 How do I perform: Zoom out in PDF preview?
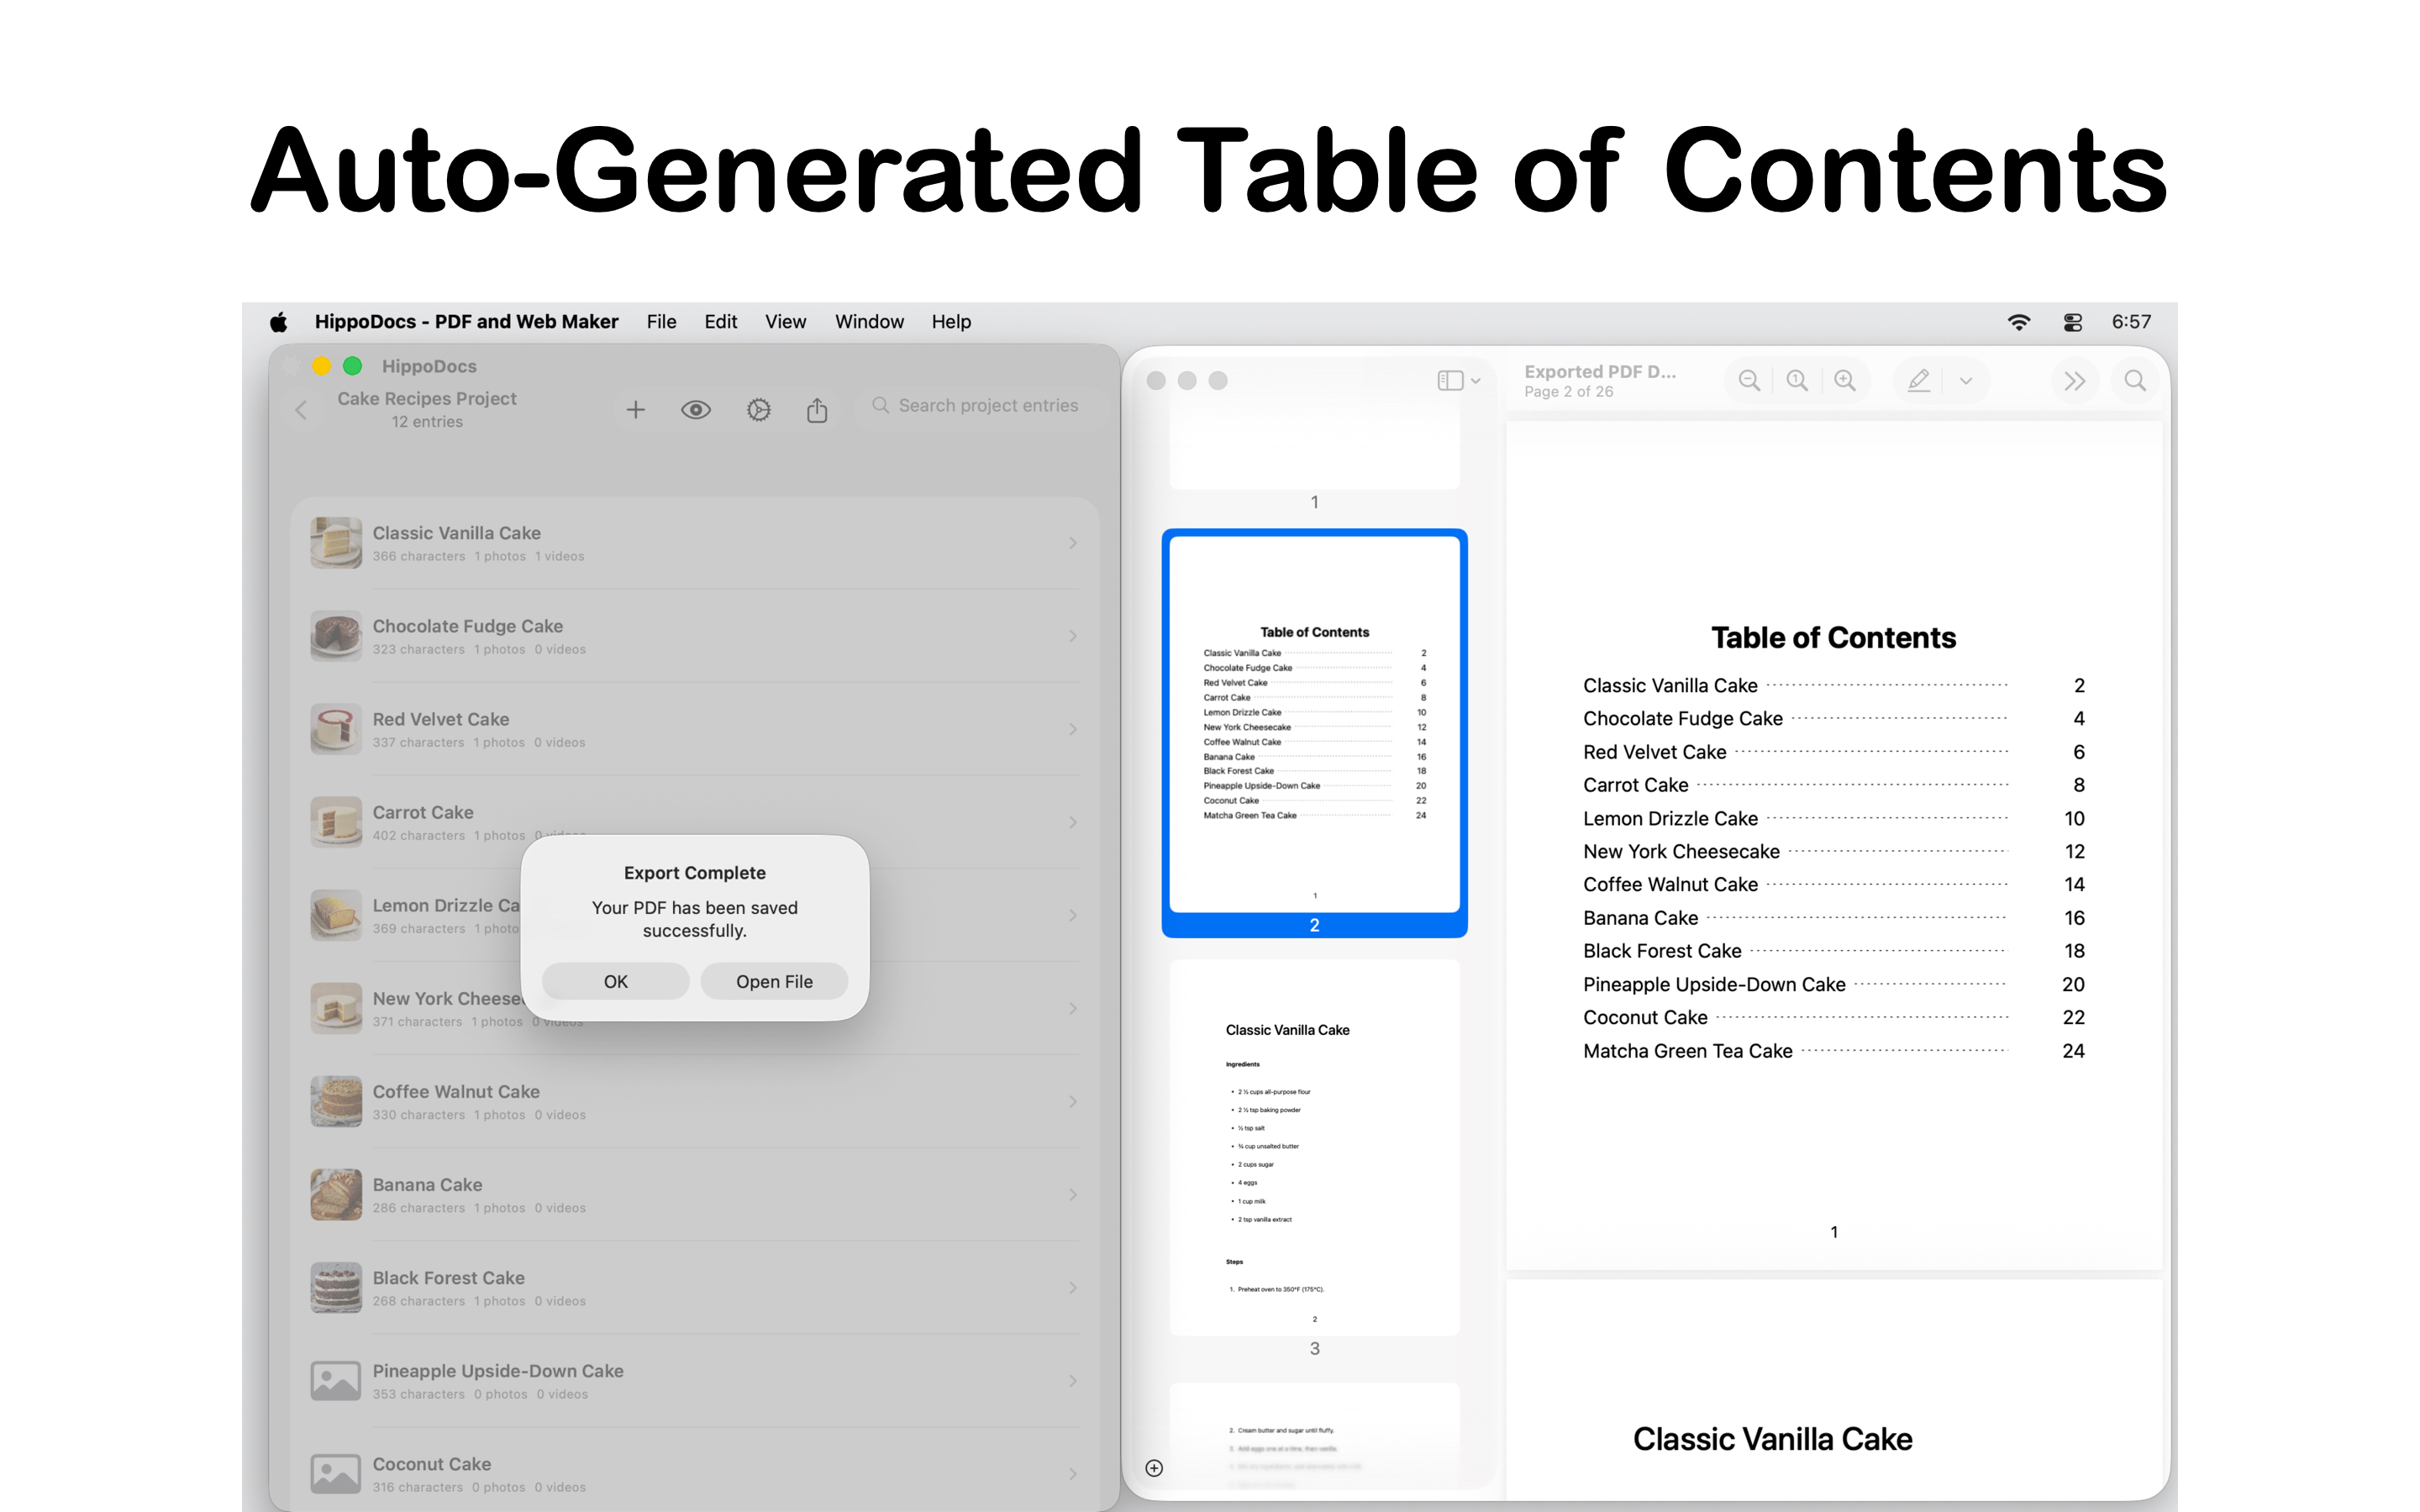tap(1749, 381)
